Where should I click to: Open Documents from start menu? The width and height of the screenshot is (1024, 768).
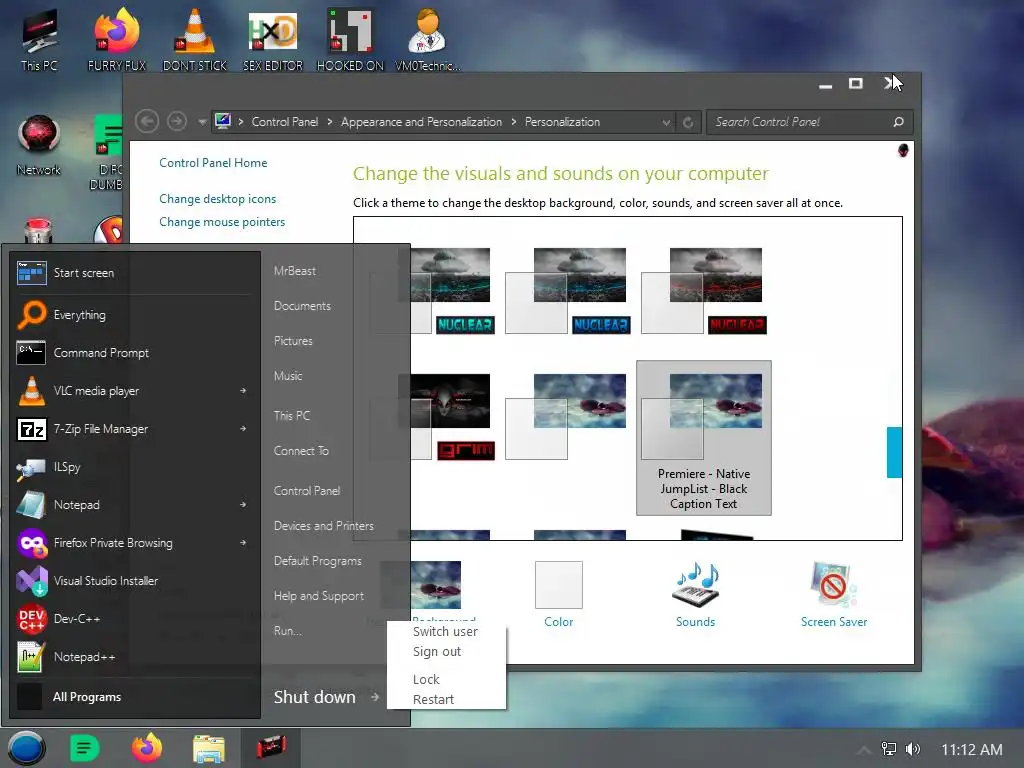[302, 306]
